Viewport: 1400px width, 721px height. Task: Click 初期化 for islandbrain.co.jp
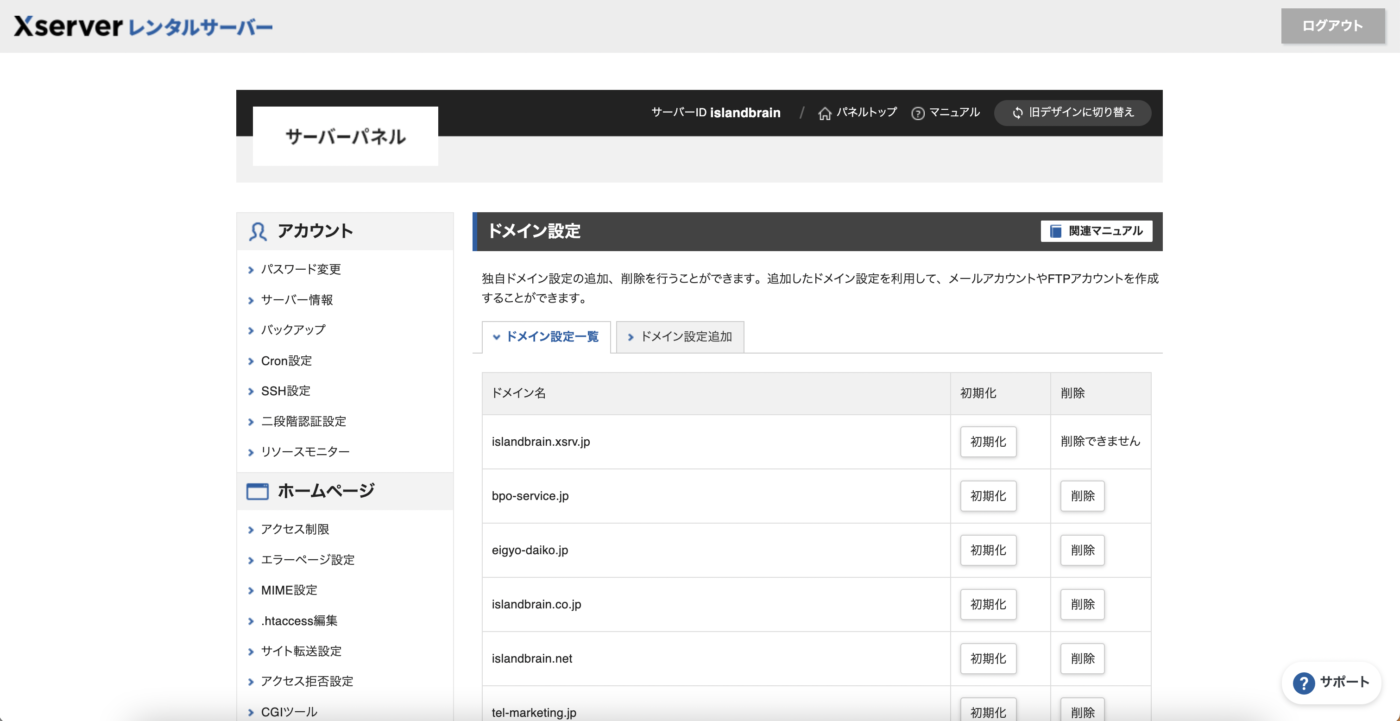988,604
